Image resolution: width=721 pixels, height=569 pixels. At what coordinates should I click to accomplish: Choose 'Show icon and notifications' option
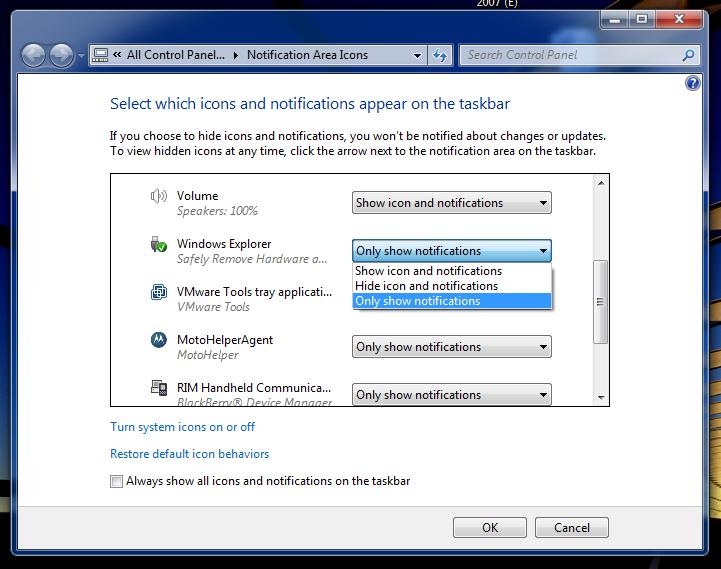[429, 271]
